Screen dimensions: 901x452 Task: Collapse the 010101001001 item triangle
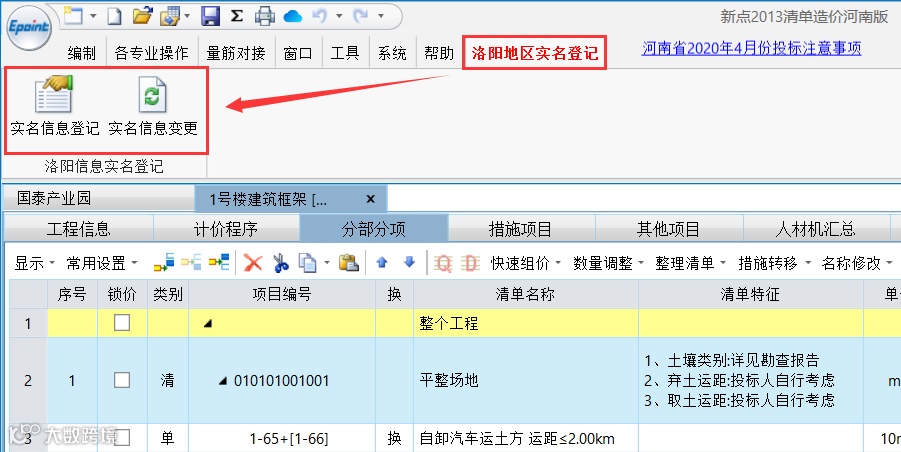pyautogui.click(x=223, y=381)
